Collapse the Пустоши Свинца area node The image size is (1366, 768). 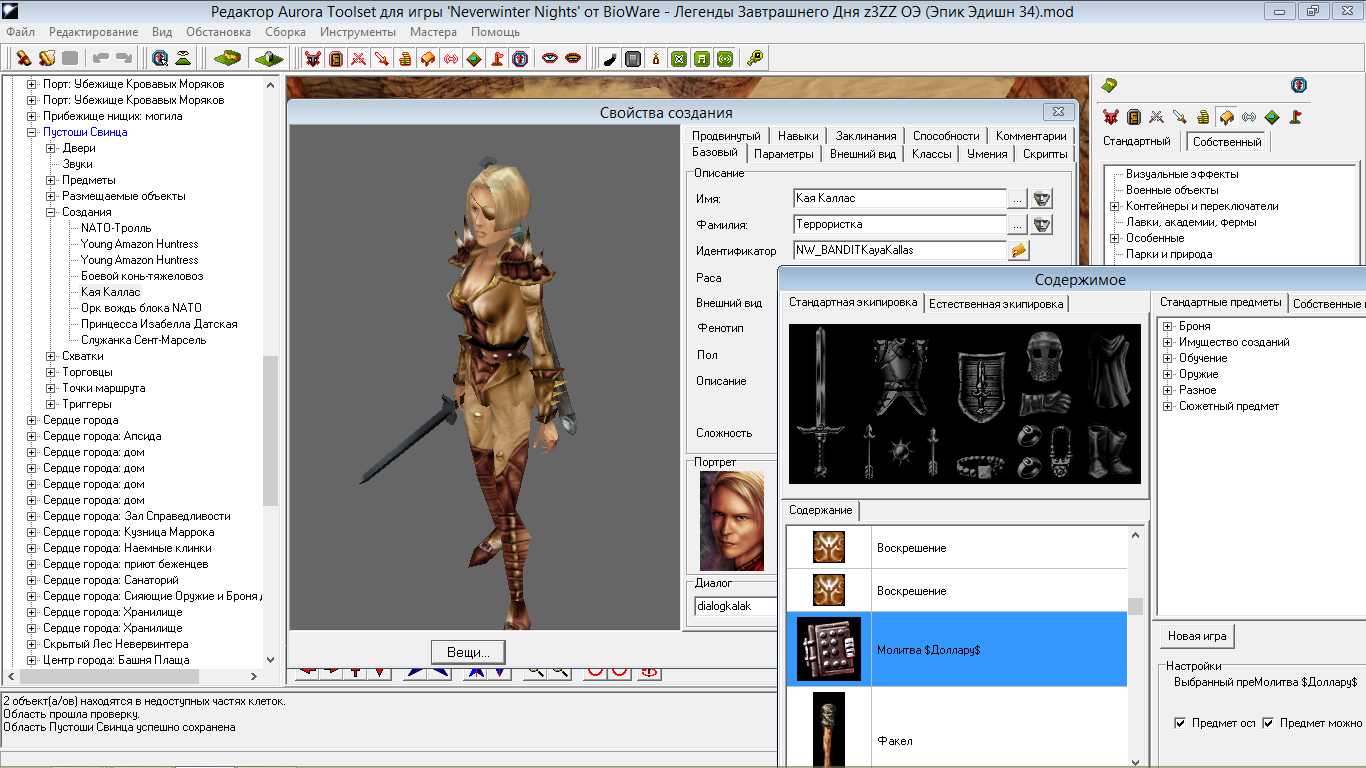coord(31,132)
